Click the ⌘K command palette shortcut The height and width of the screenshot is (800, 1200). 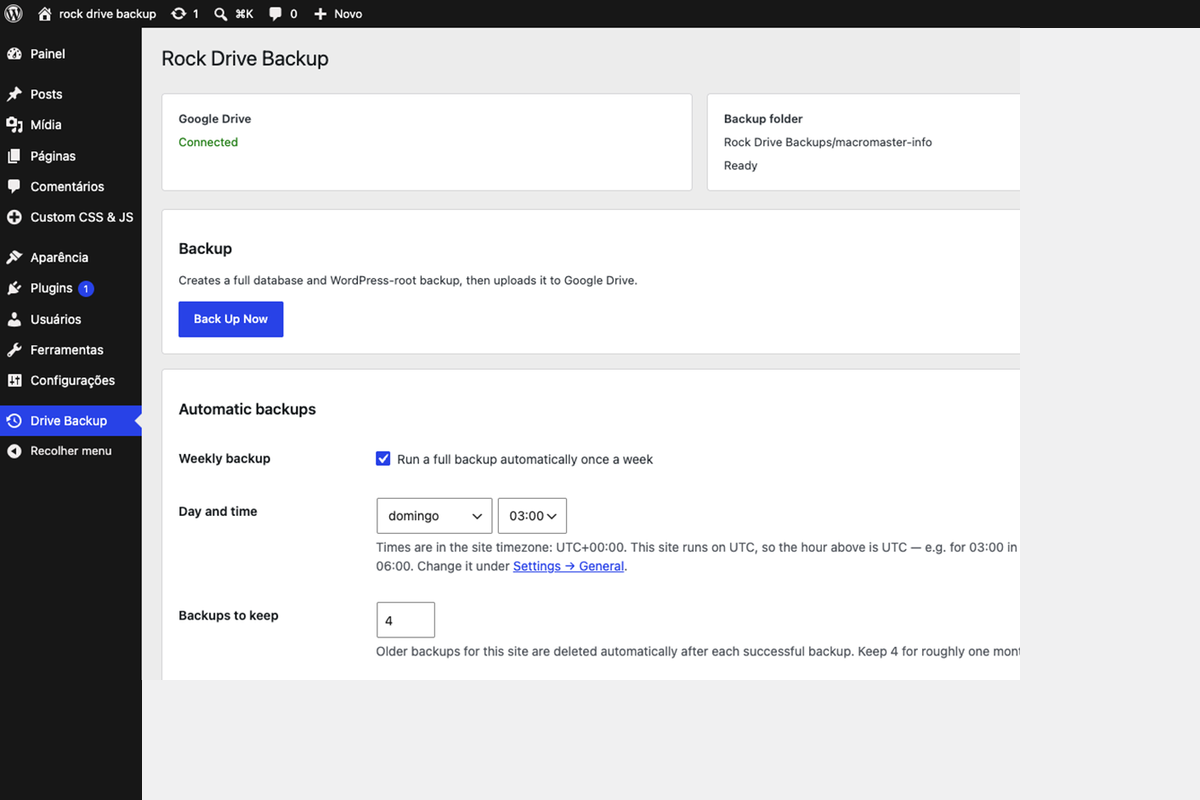coord(244,14)
